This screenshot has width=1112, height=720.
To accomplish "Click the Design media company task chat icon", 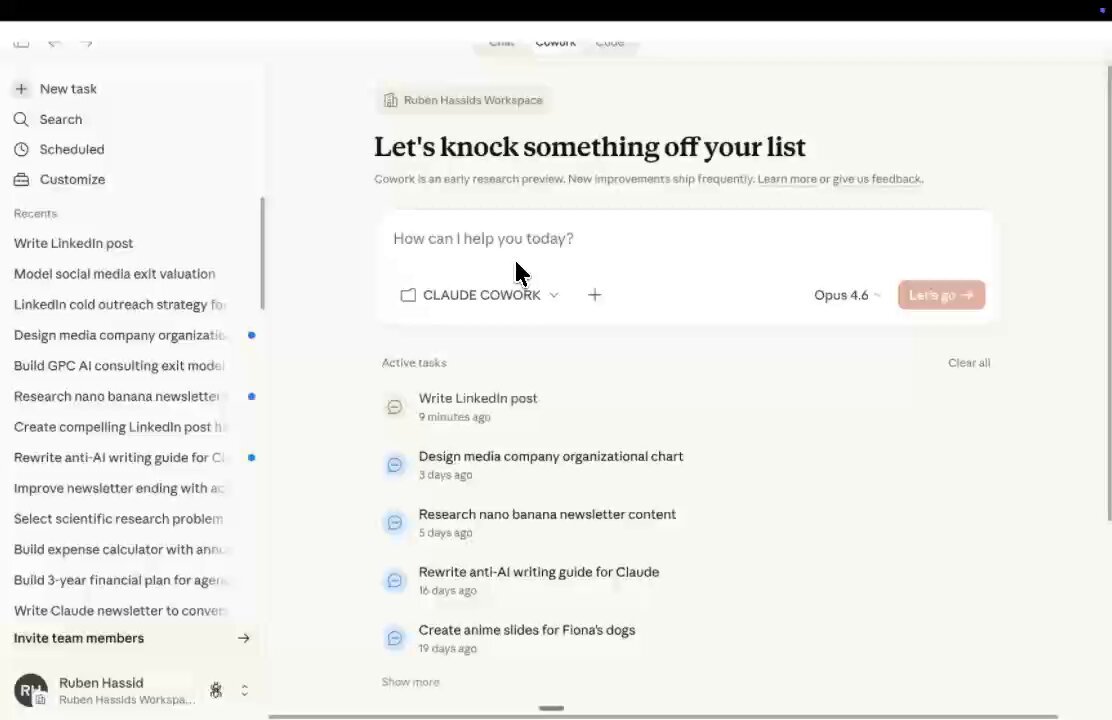I will coord(395,465).
